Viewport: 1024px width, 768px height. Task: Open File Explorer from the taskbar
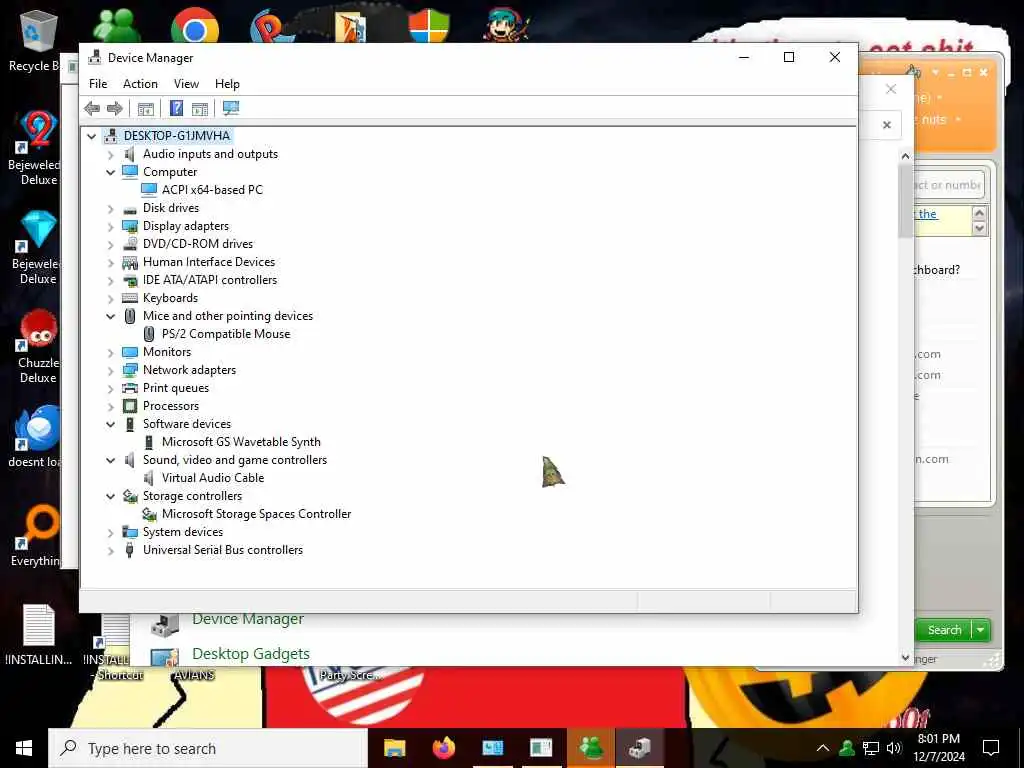[394, 748]
